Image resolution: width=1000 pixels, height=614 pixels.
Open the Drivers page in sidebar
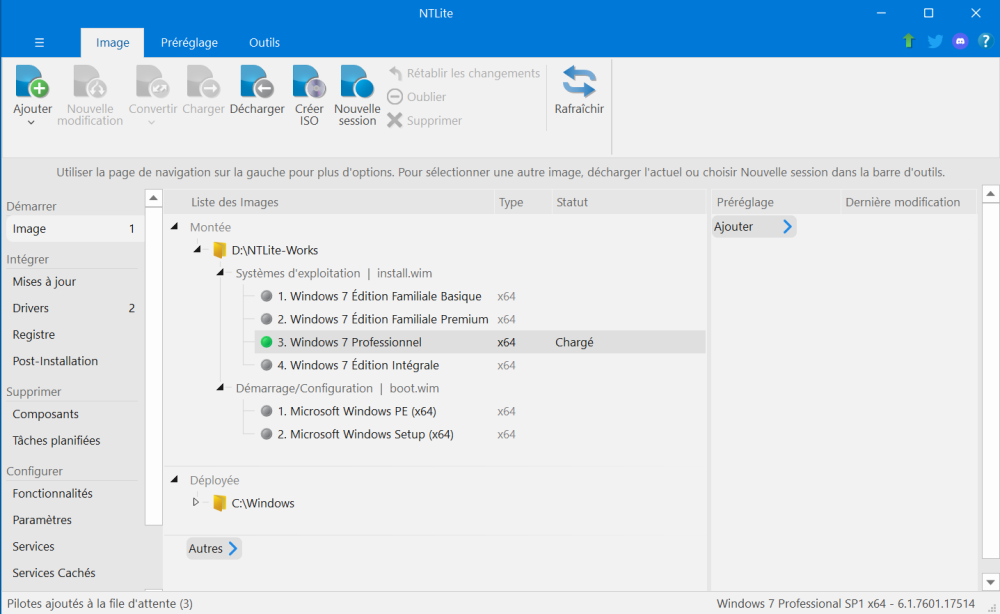tap(31, 308)
